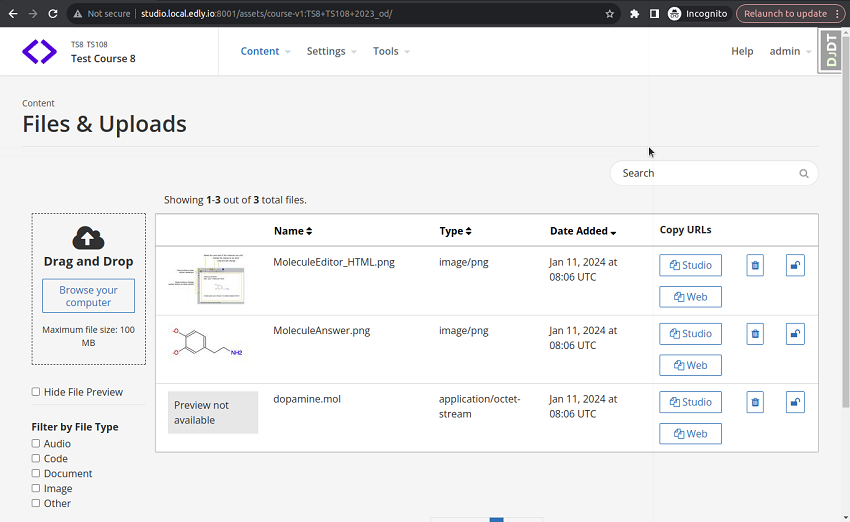Open browser extensions puzzle icon

click(x=634, y=14)
